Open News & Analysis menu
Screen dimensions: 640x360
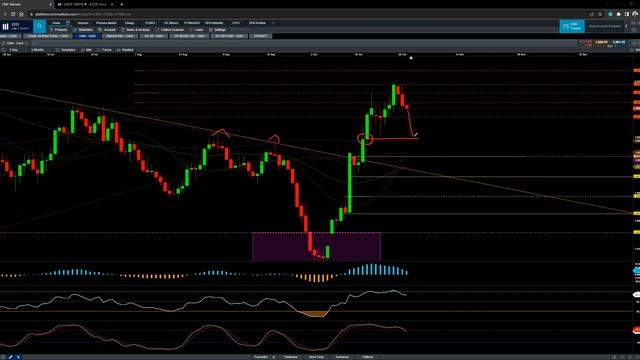(x=136, y=30)
